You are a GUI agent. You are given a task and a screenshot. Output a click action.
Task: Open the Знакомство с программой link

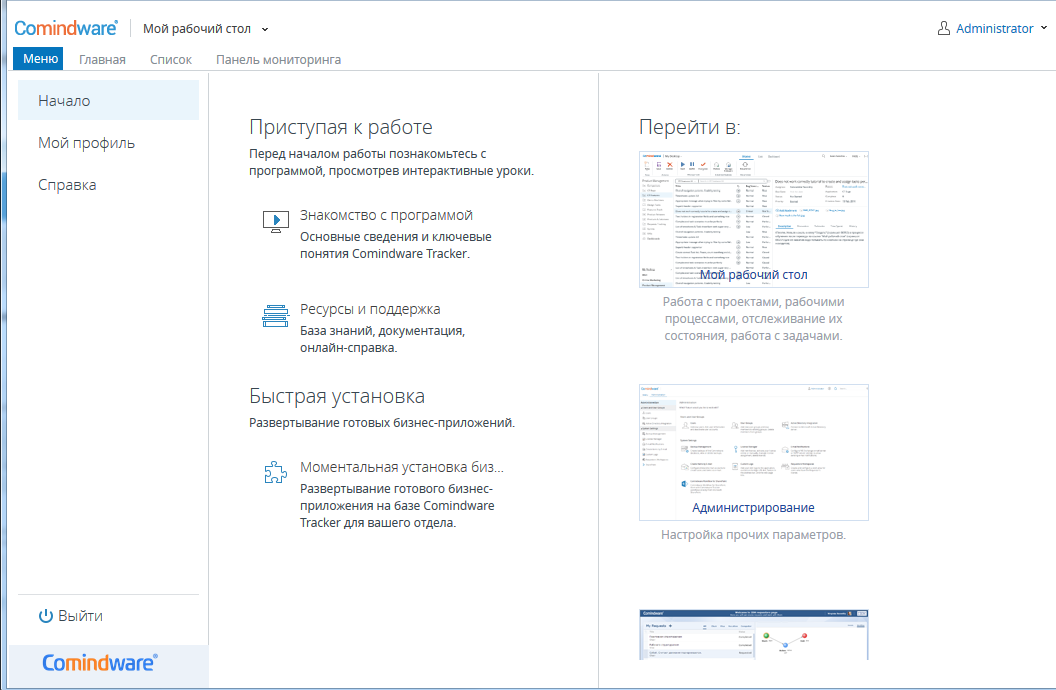coord(386,215)
